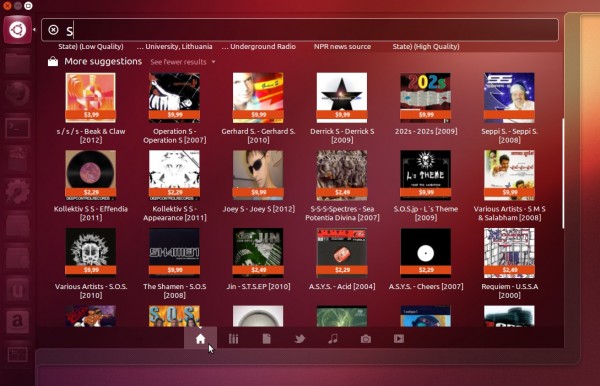Image resolution: width=600 pixels, height=386 pixels.
Task: Switch to the Applications lens
Action: [x=233, y=339]
